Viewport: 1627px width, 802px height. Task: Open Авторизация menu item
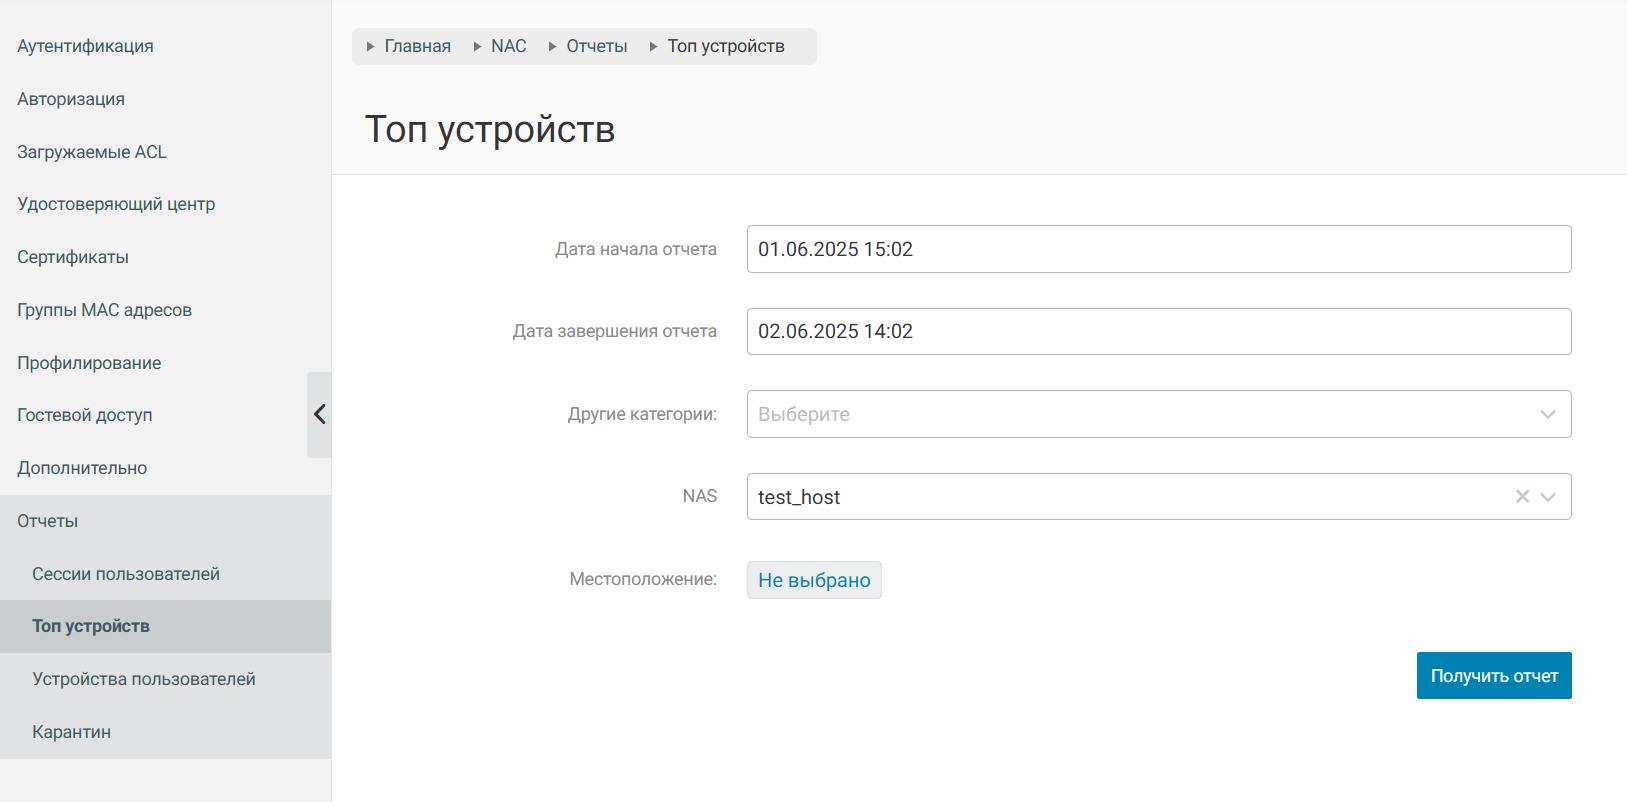pos(71,99)
